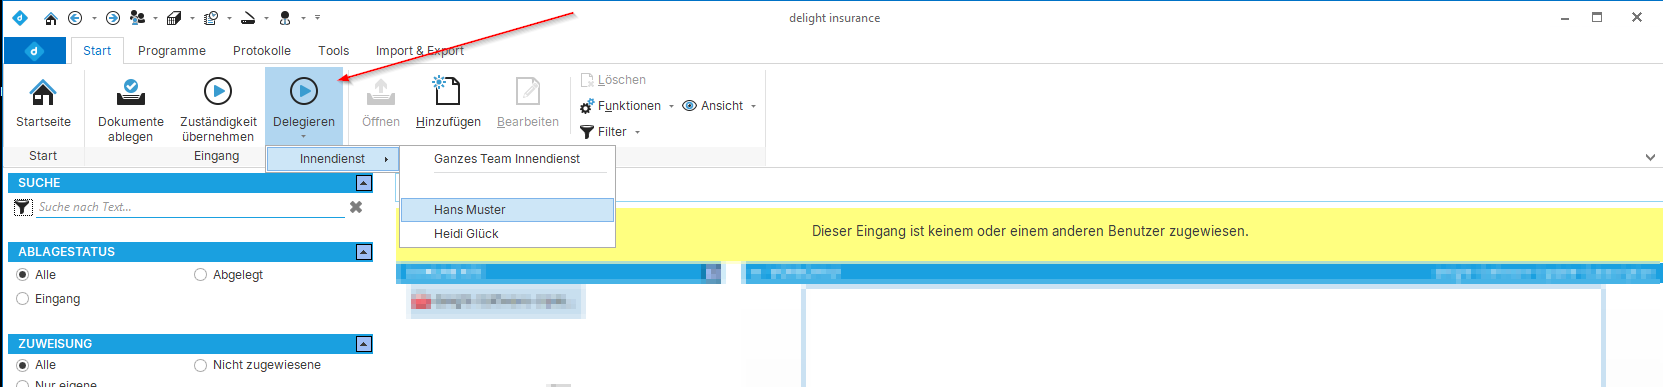The image size is (1663, 387).
Task: Clear the search text with the X icon
Action: pyautogui.click(x=355, y=207)
